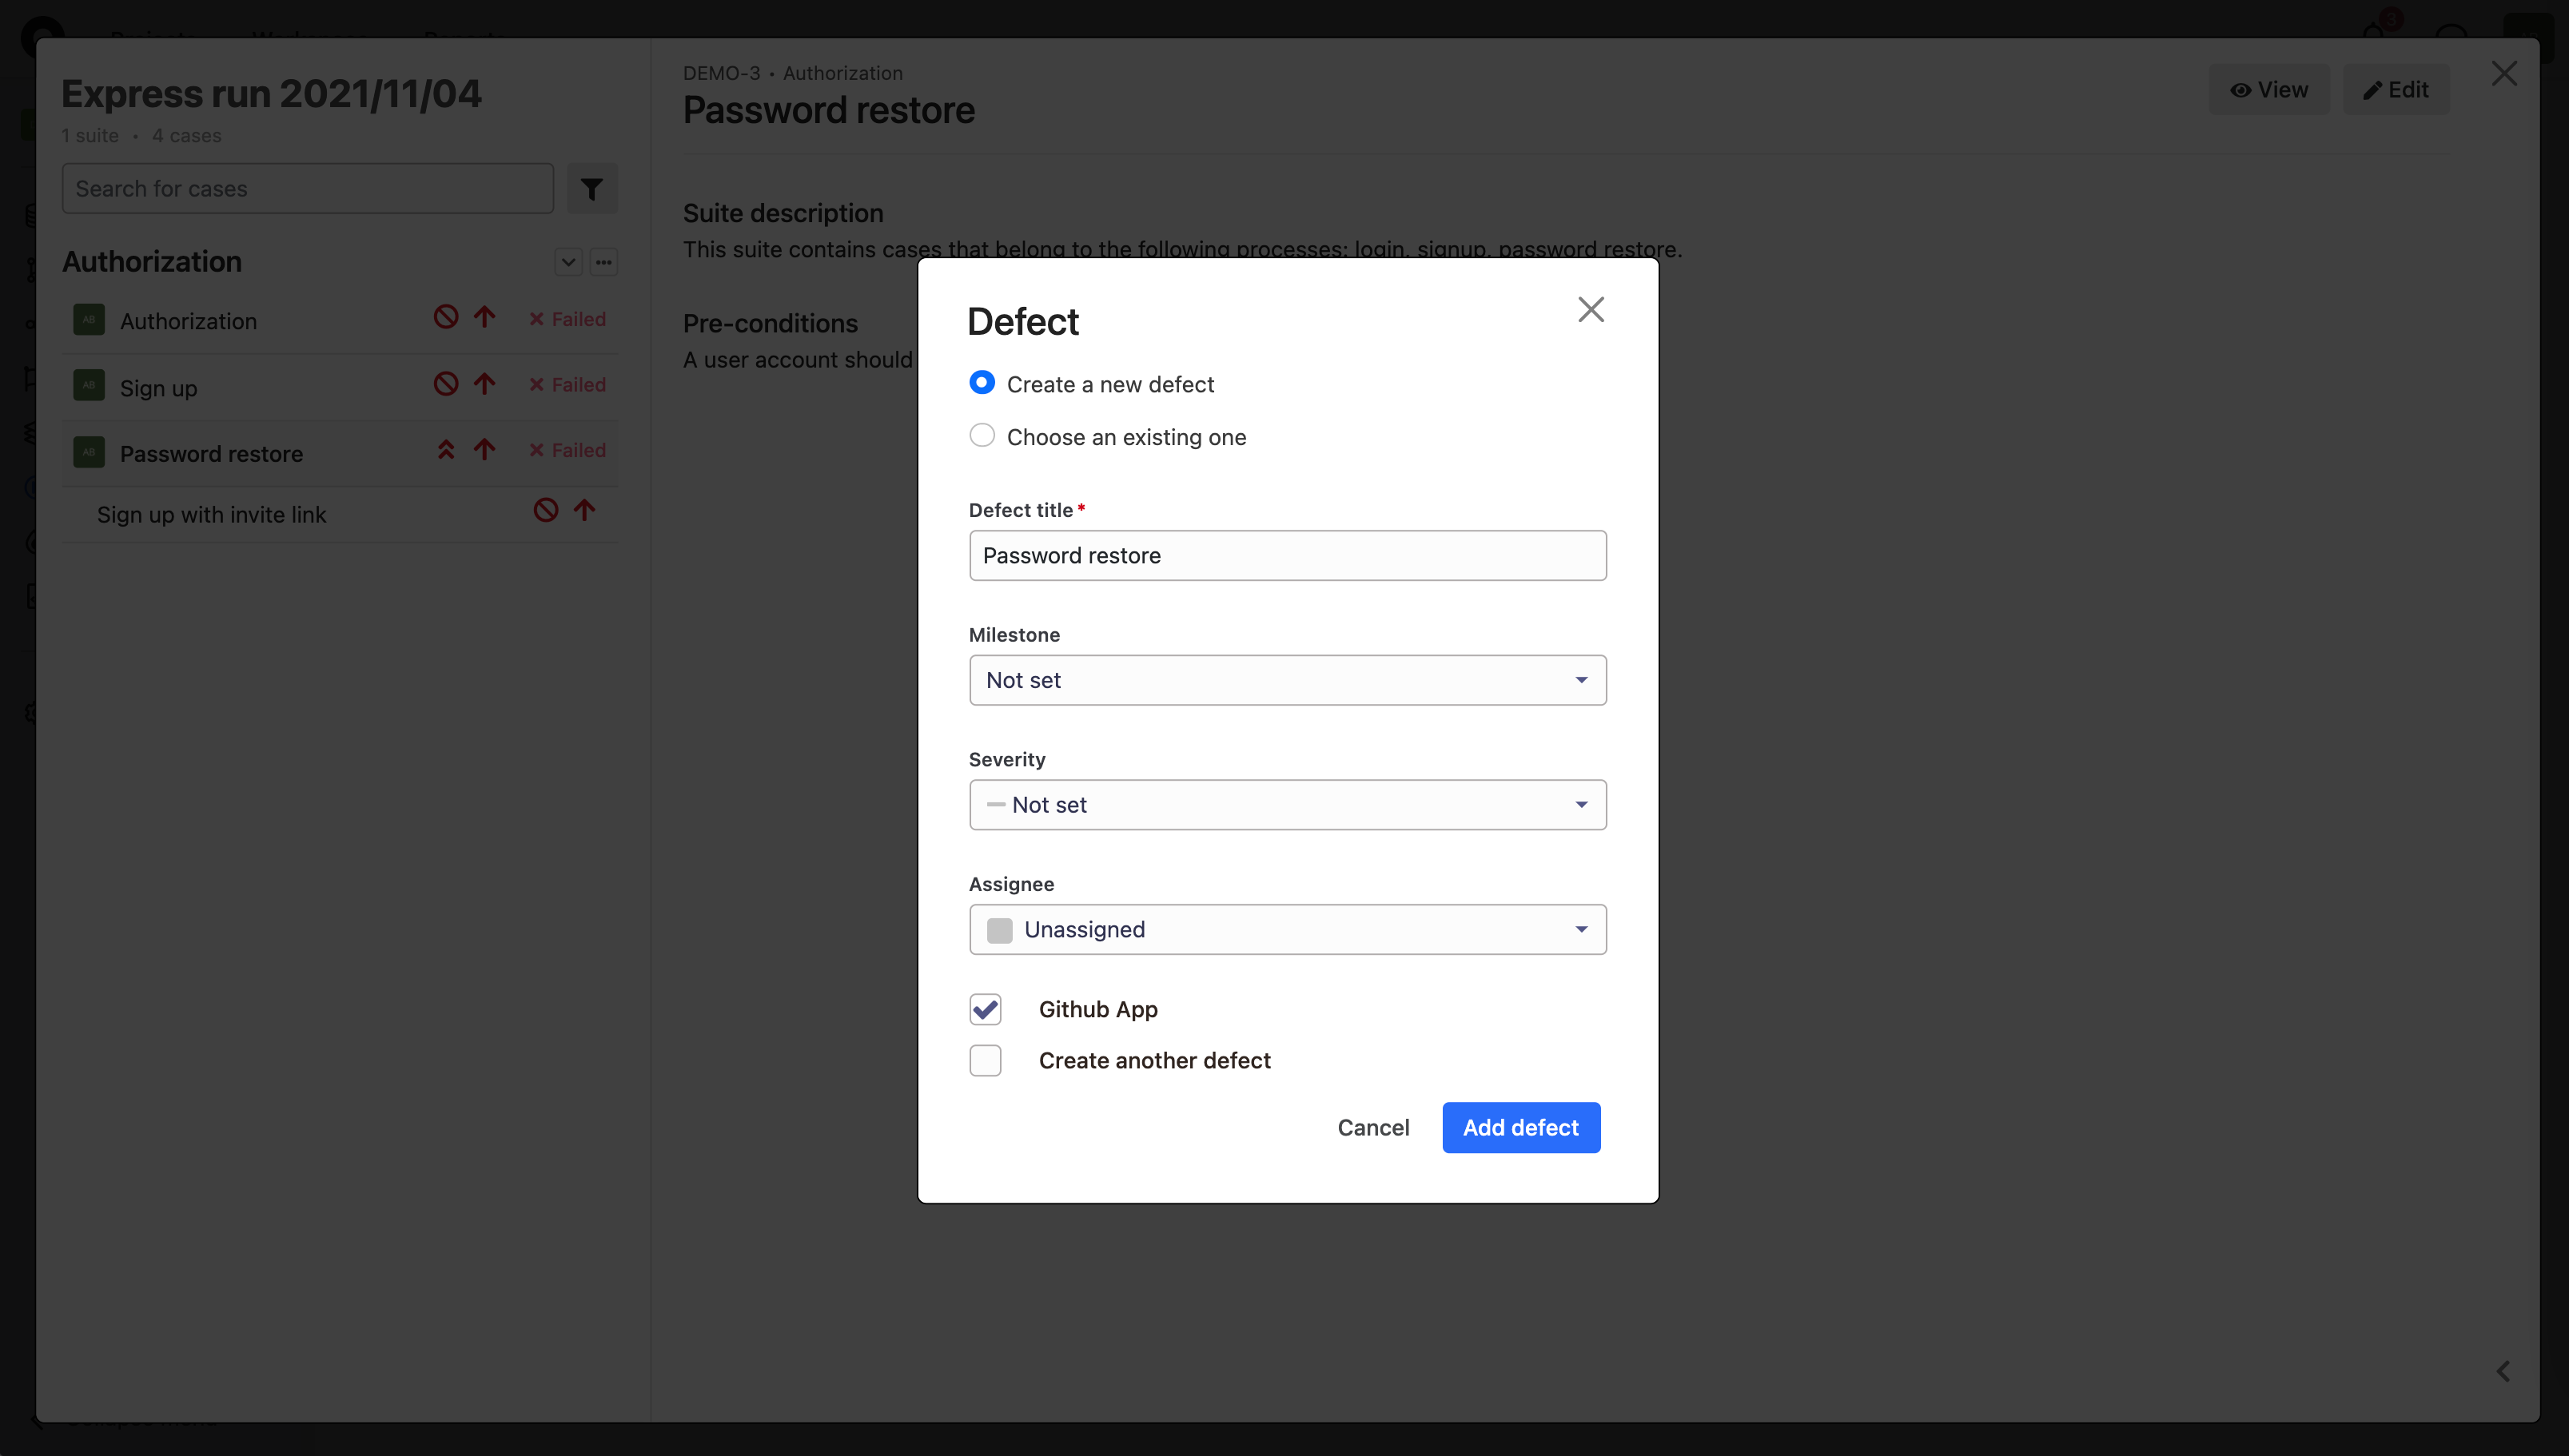2569x1456 pixels.
Task: Click the blocker icon on Authorization row
Action: click(x=446, y=317)
